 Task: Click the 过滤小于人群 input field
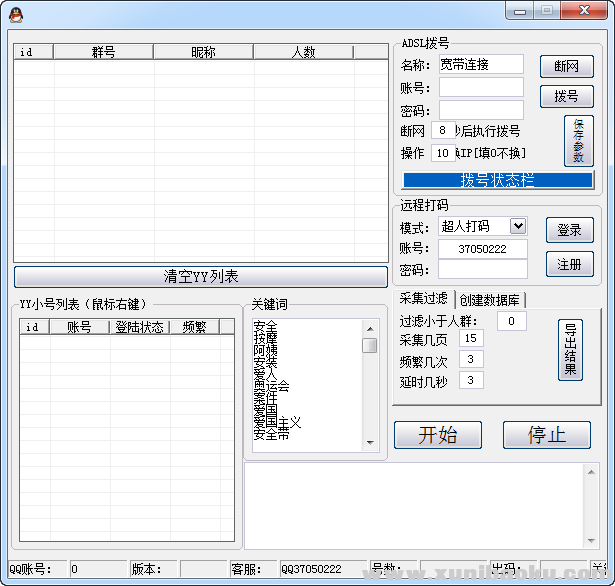point(511,321)
